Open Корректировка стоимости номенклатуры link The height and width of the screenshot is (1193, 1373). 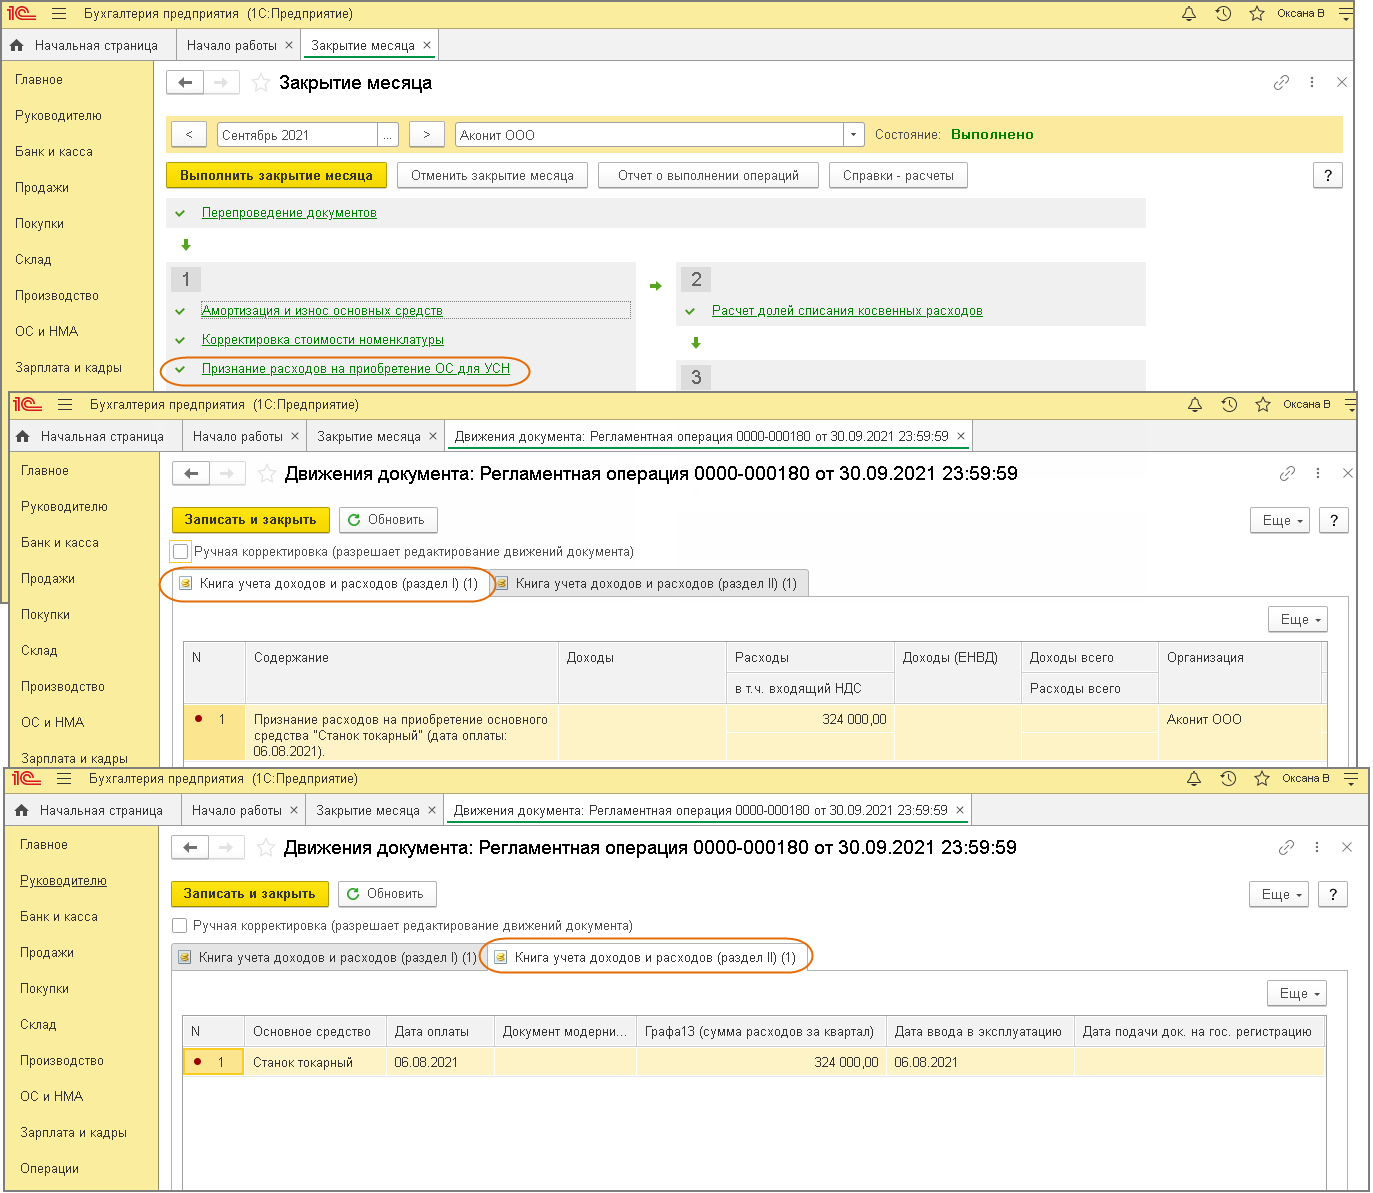pyautogui.click(x=323, y=340)
